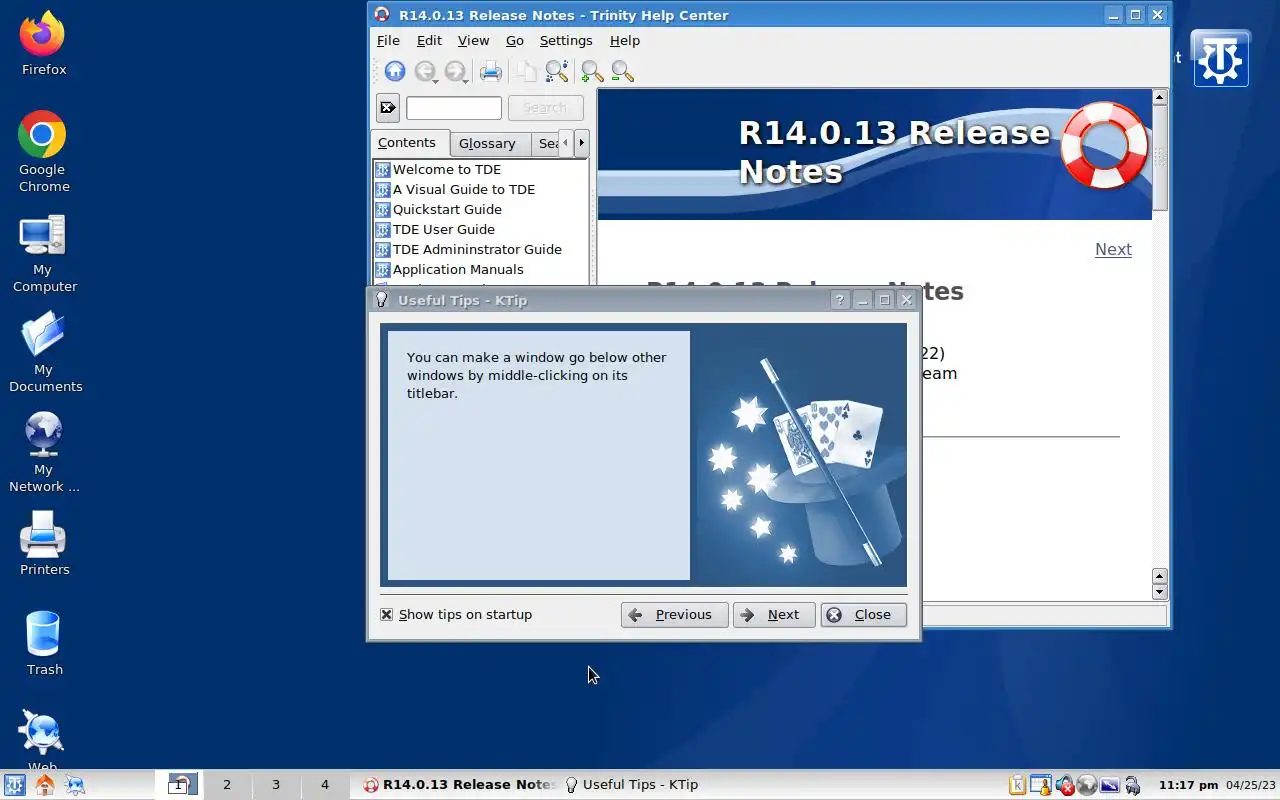Screen dimensions: 1280x800
Task: Zoom in the help text
Action: (x=592, y=71)
